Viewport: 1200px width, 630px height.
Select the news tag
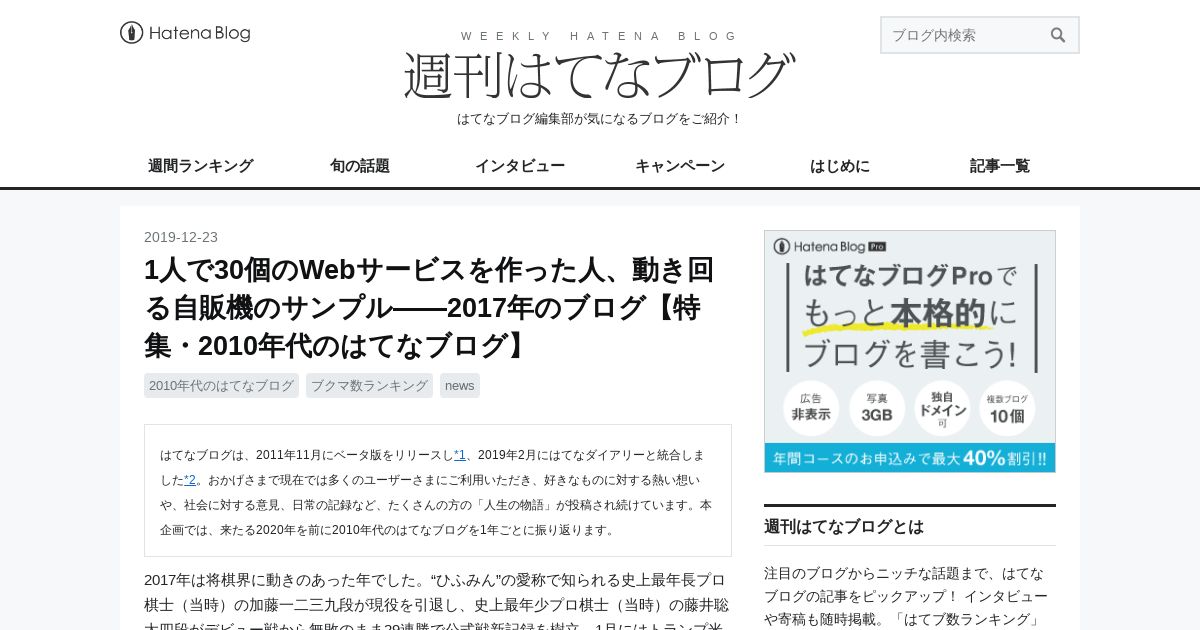(460, 386)
